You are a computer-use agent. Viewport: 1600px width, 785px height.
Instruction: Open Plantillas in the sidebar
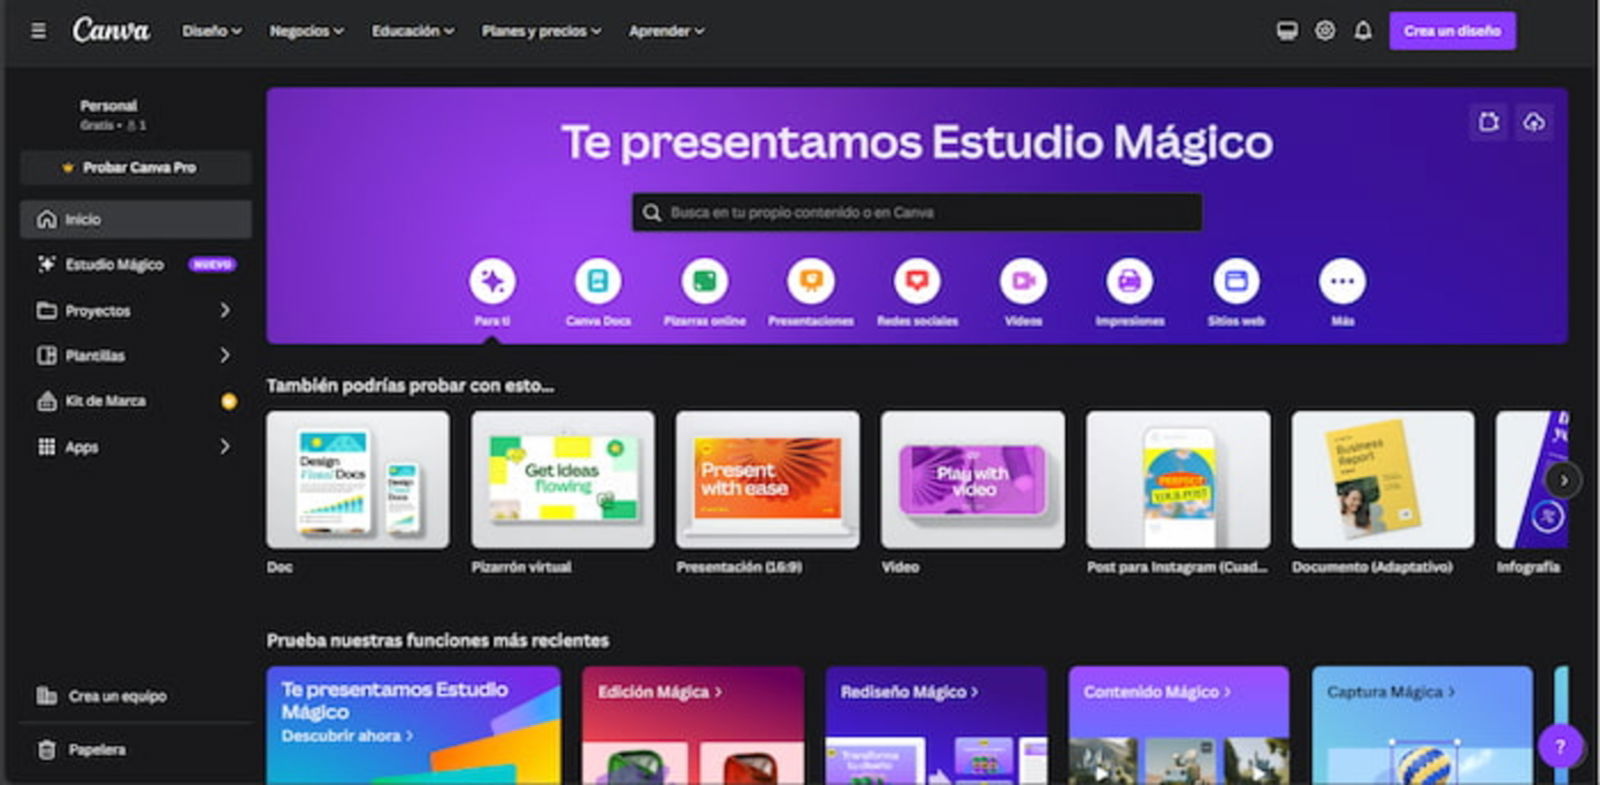(136, 355)
